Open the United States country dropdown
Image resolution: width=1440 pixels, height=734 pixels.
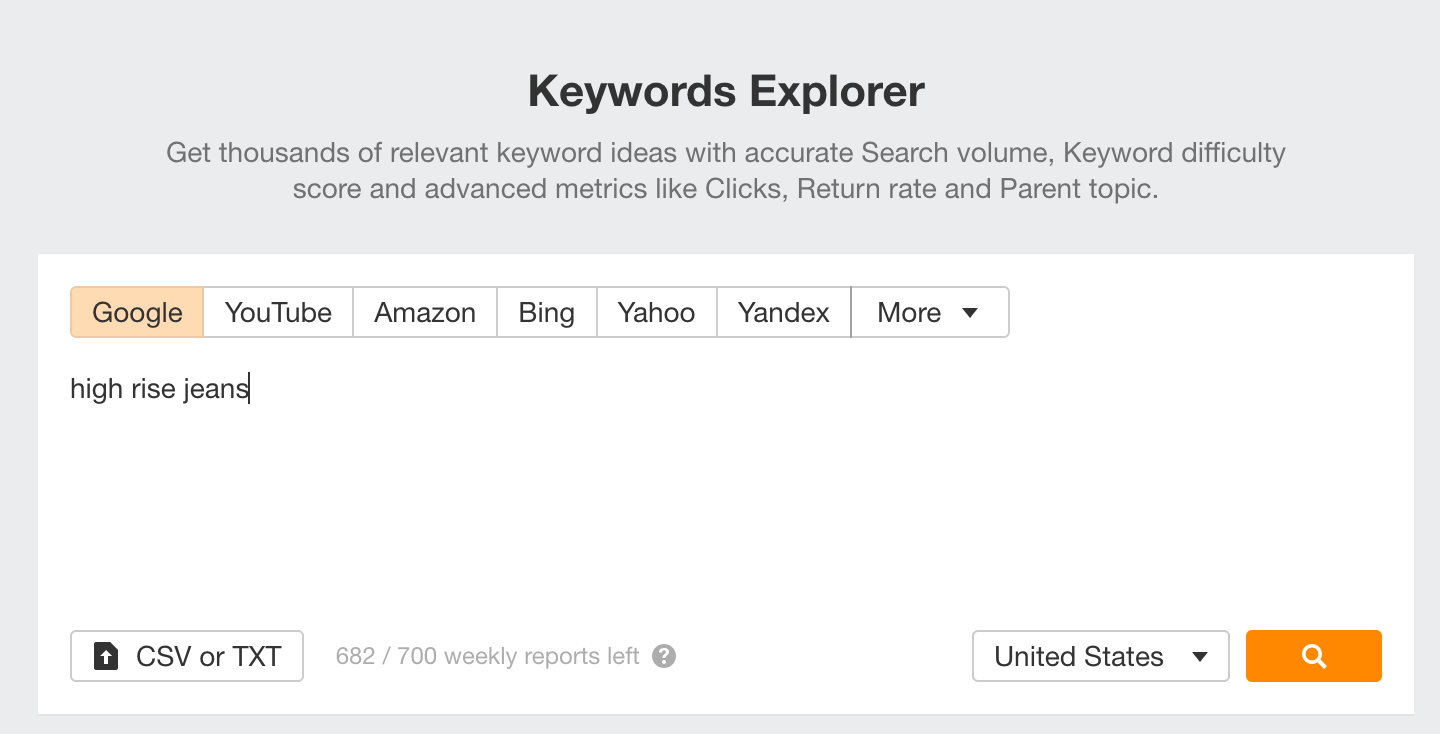click(1099, 657)
